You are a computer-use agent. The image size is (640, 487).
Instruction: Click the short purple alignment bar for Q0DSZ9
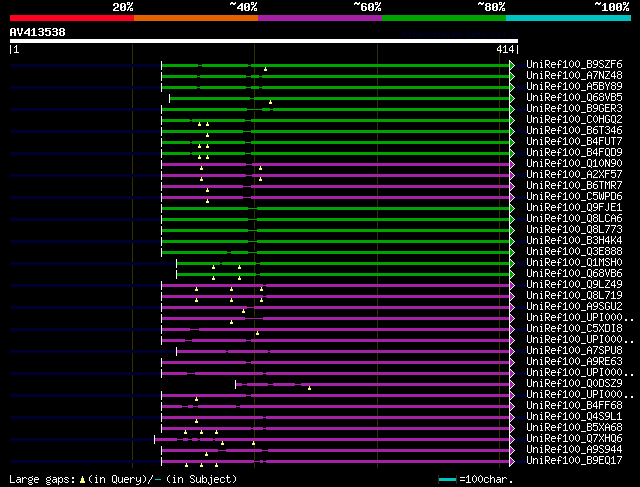(372, 385)
